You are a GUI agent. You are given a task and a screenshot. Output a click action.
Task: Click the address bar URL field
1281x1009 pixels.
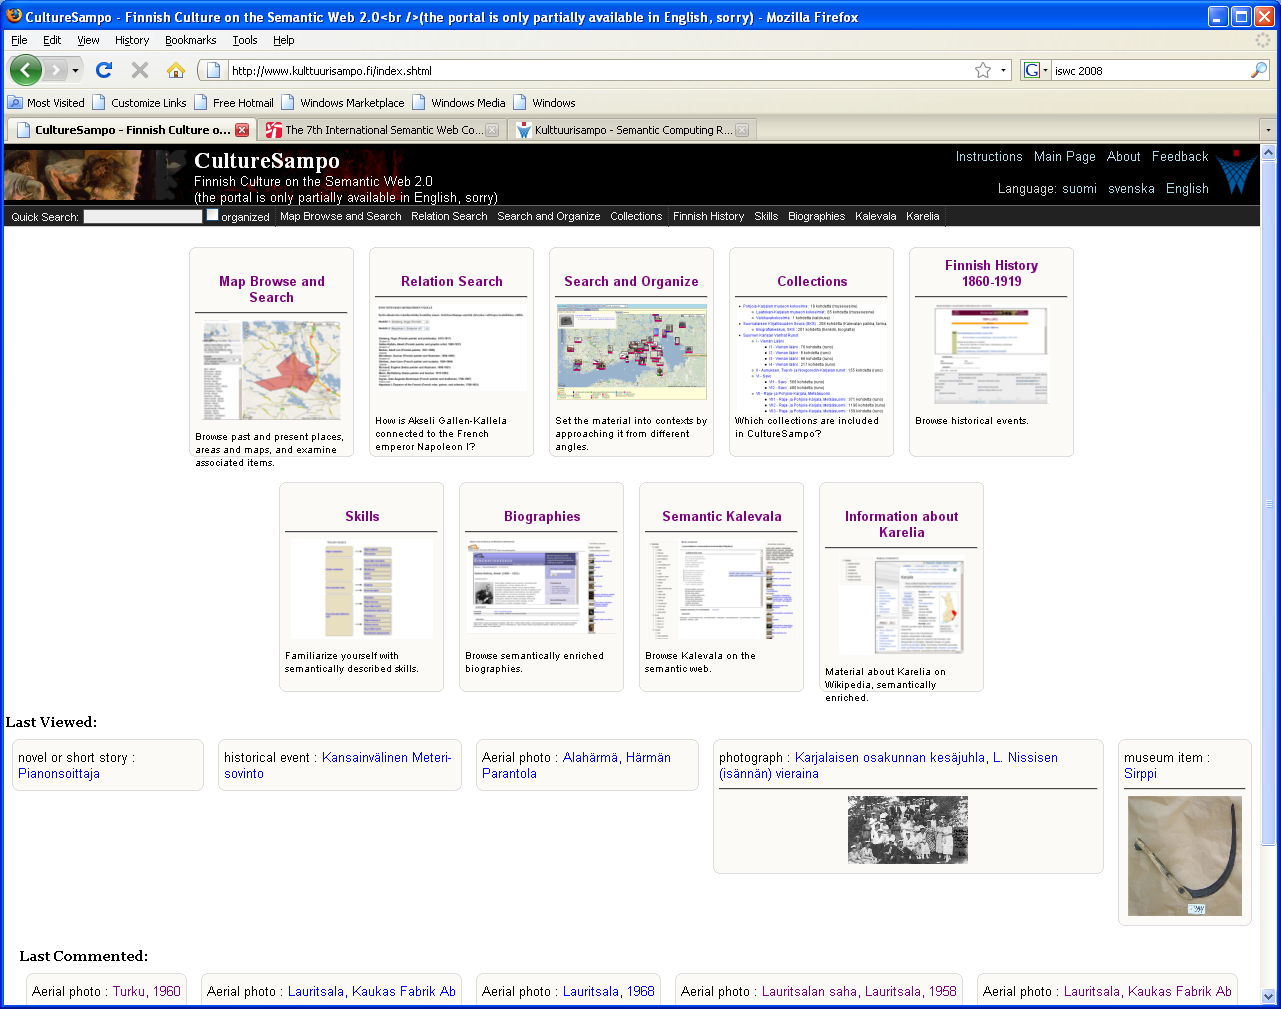[600, 70]
